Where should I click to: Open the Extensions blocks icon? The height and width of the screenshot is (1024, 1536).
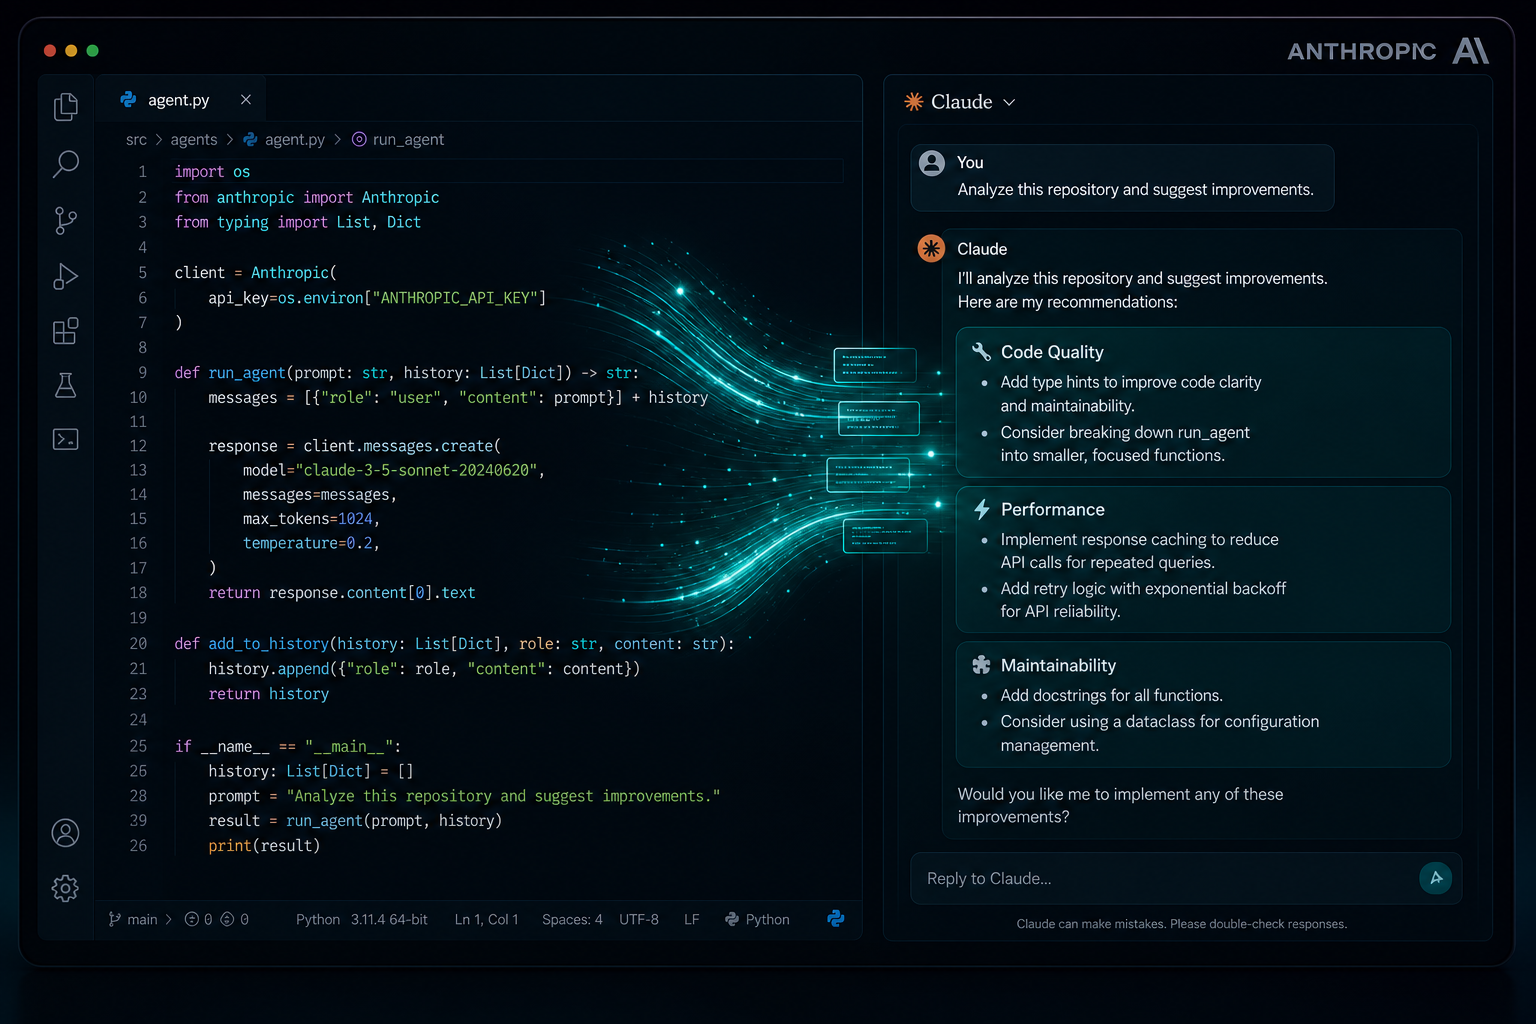click(x=65, y=331)
